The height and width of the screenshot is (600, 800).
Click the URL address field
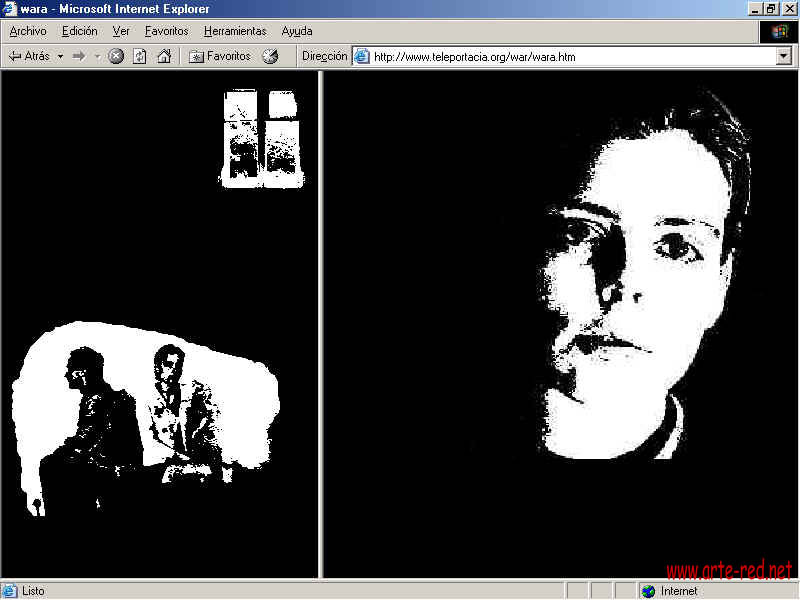click(x=570, y=57)
